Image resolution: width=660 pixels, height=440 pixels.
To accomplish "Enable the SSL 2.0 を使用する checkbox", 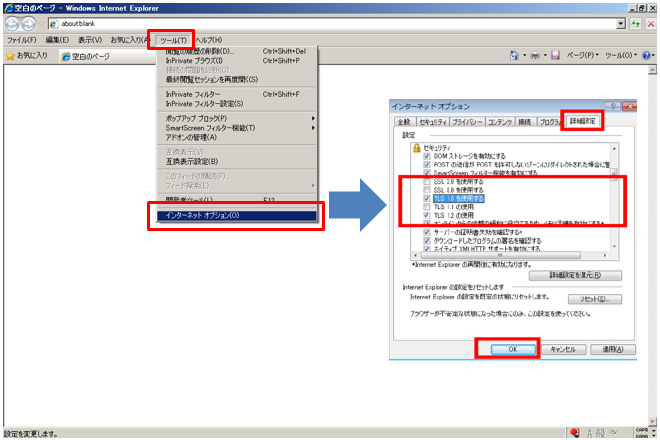I will [427, 181].
